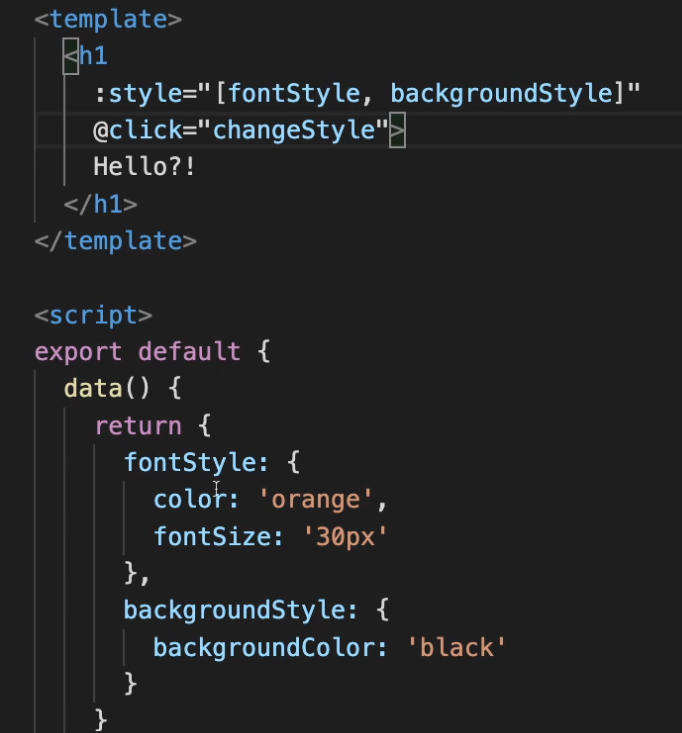Click the color property key

[190, 500]
